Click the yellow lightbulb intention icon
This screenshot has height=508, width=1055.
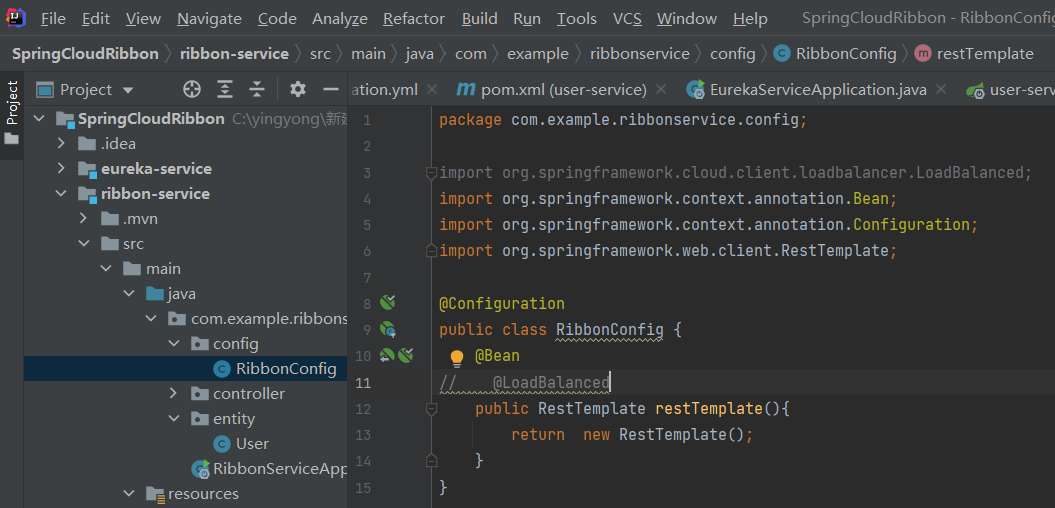457,357
